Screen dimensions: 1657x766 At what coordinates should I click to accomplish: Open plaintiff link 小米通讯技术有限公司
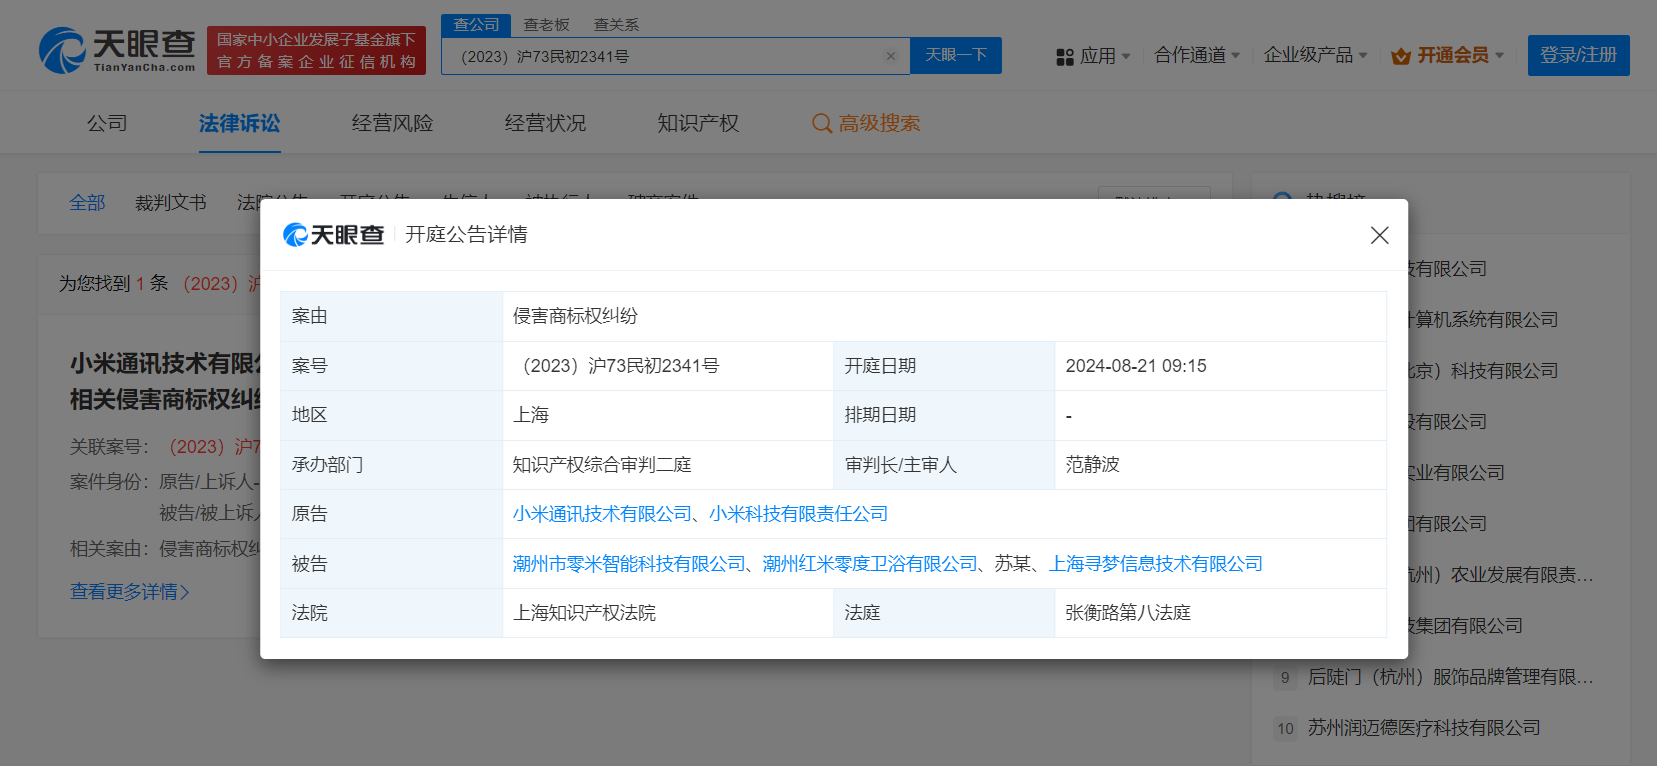602,514
